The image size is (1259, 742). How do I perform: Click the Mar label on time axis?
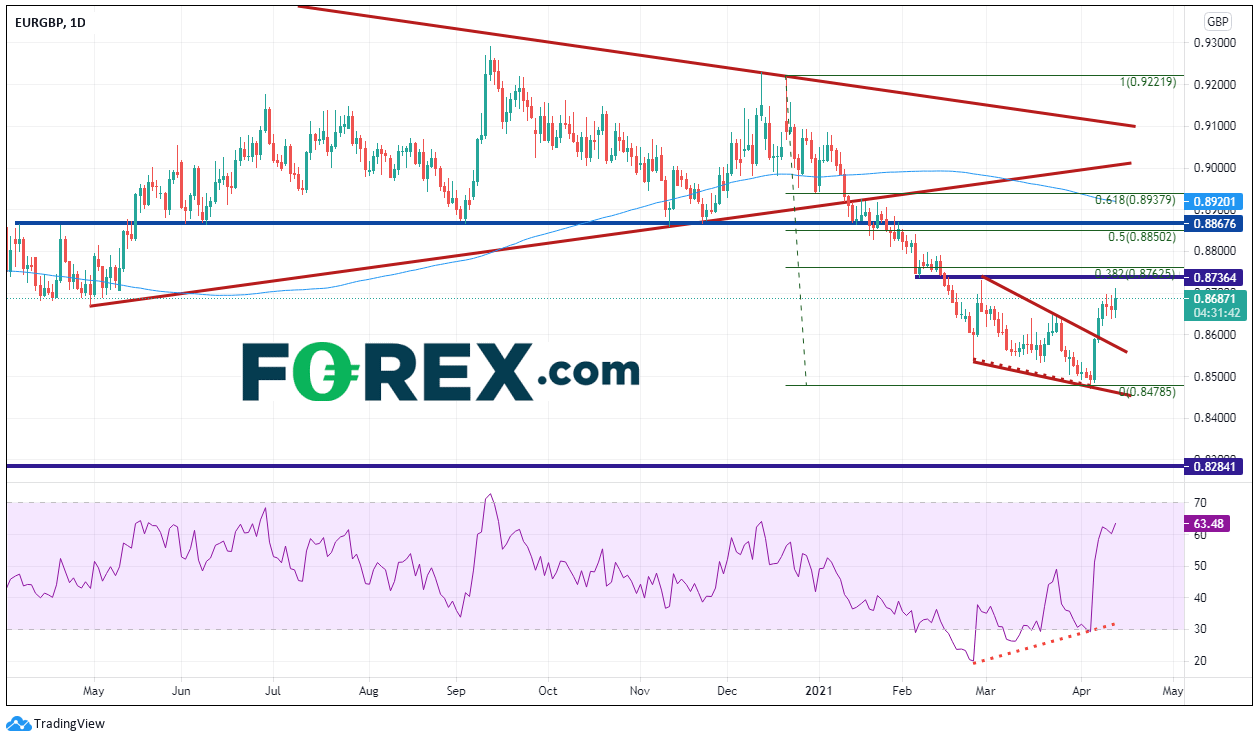pos(986,691)
